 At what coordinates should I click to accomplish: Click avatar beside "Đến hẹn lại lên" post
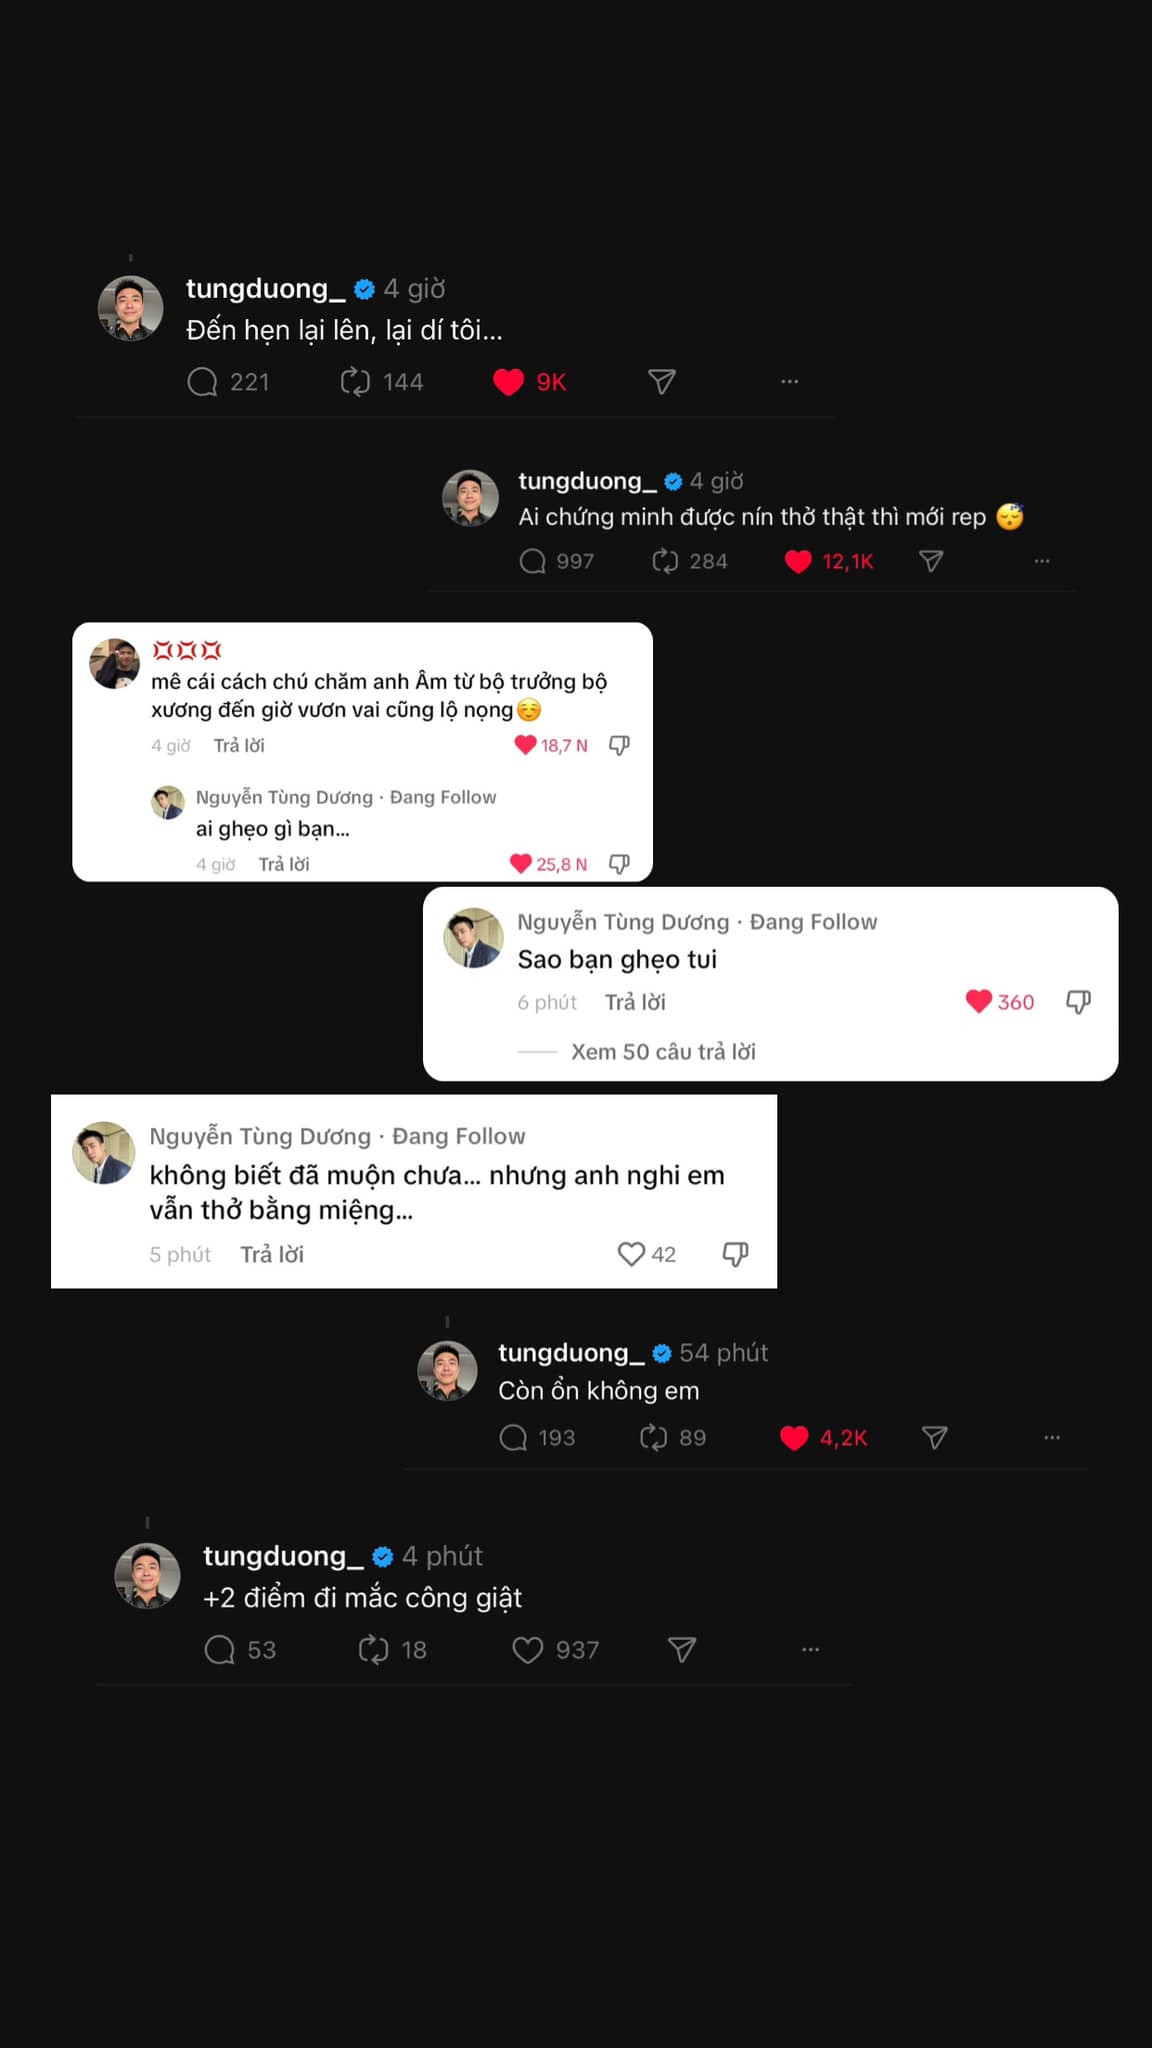(131, 308)
